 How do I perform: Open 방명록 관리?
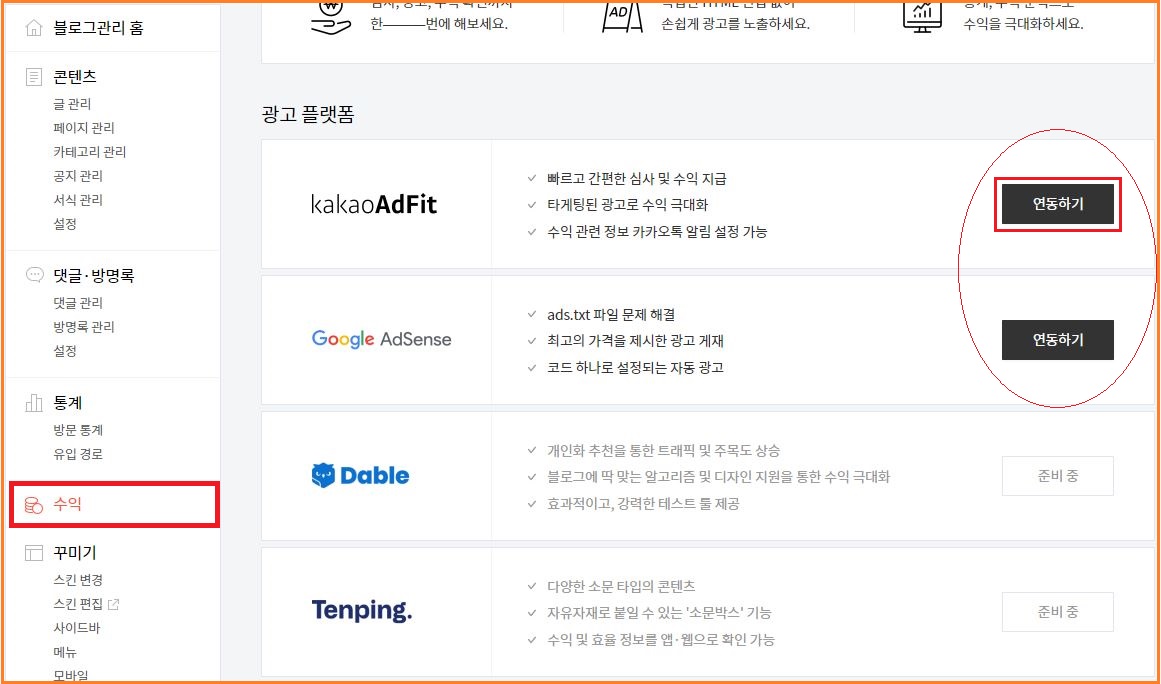point(84,326)
